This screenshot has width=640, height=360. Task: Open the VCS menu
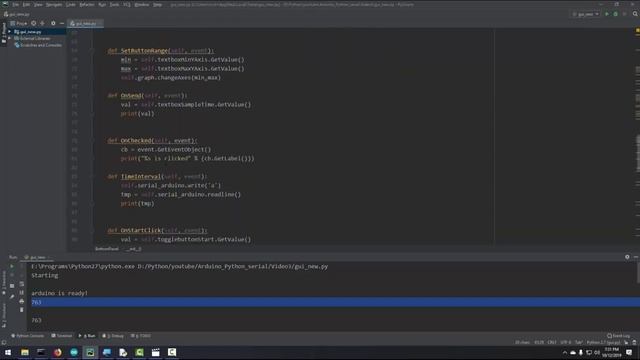click(x=127, y=4)
